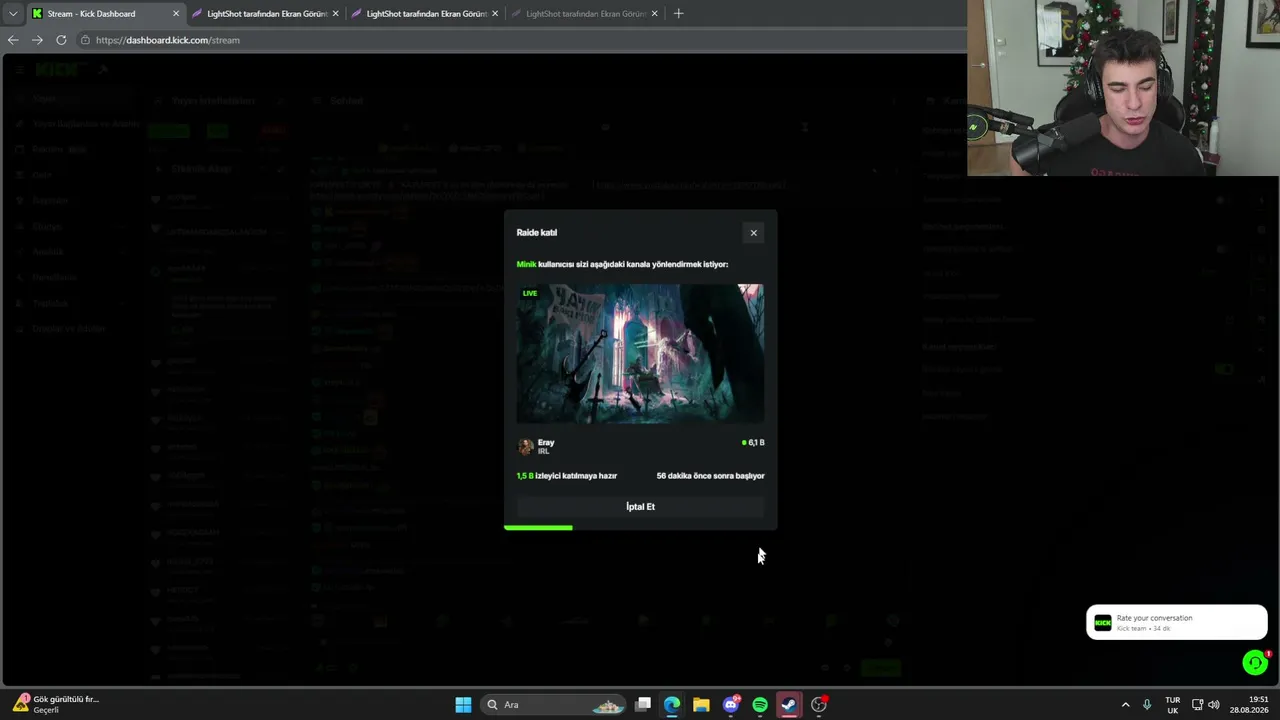Open the weather widget on the taskbar
This screenshot has width=1280, height=720.
pos(56,705)
